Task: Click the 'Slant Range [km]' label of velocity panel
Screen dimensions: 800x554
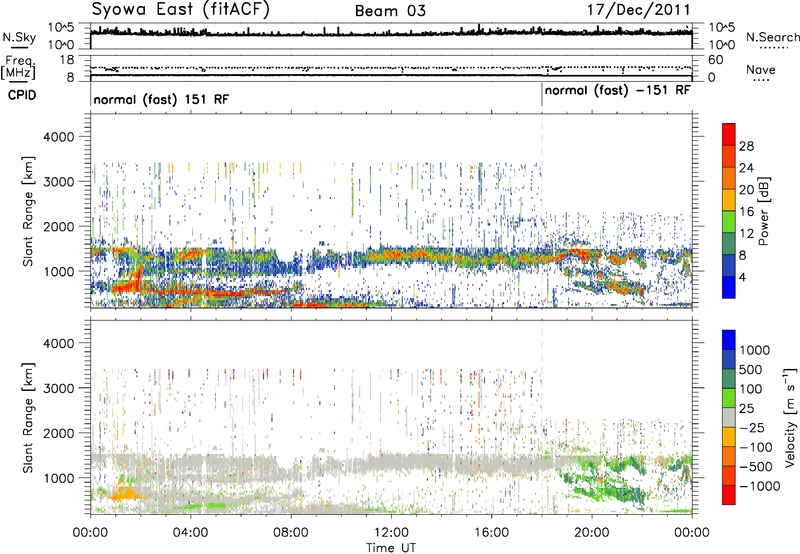Action: tap(28, 418)
